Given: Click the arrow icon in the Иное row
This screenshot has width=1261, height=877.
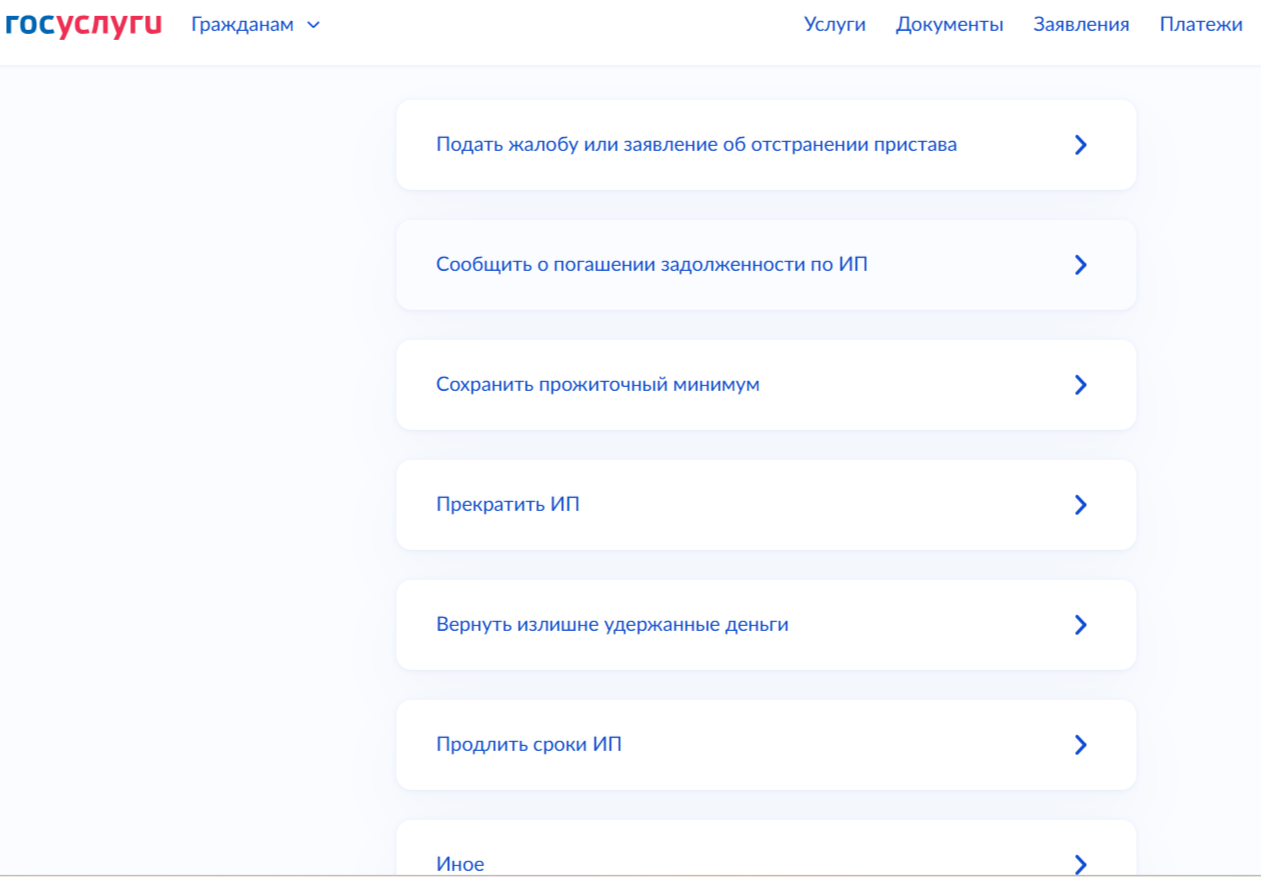Looking at the screenshot, I should click(1080, 863).
